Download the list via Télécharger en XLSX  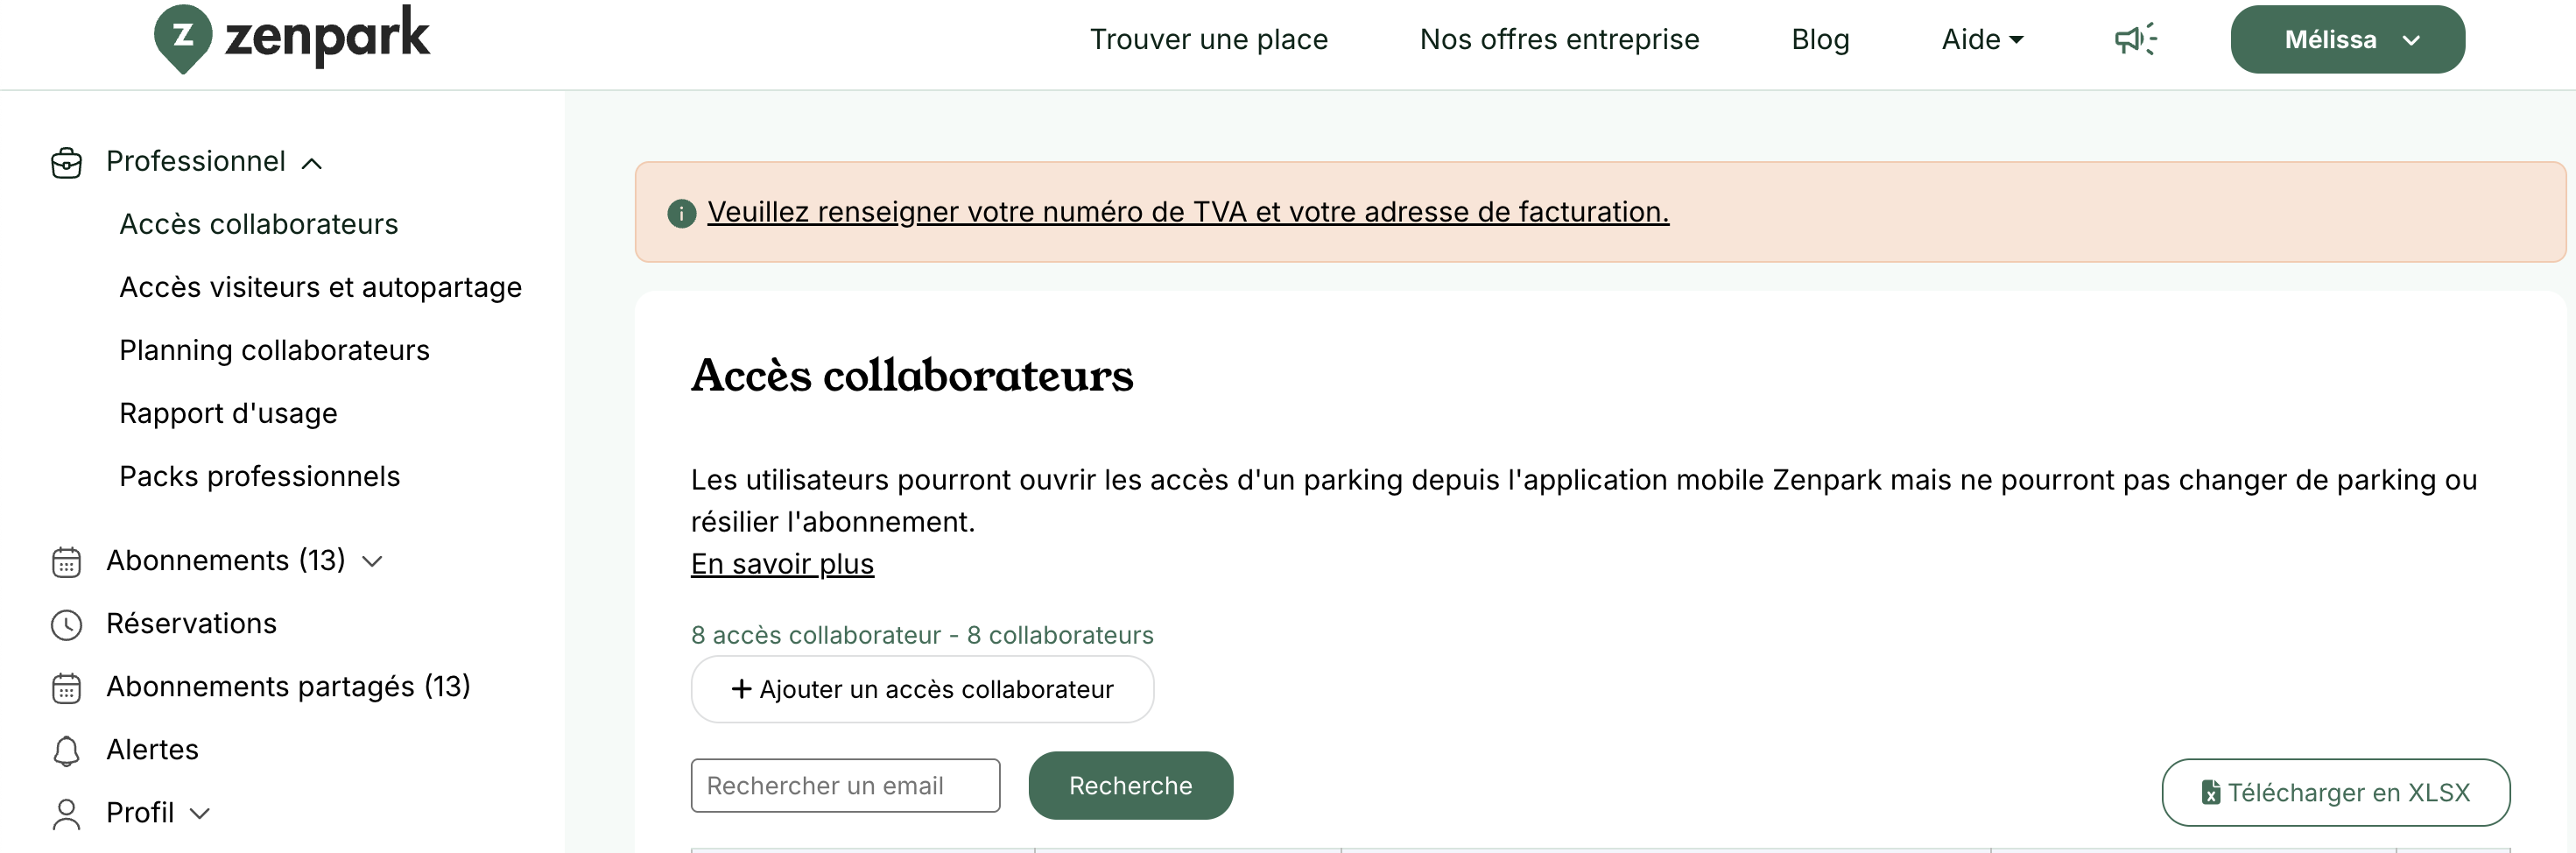pos(2335,793)
